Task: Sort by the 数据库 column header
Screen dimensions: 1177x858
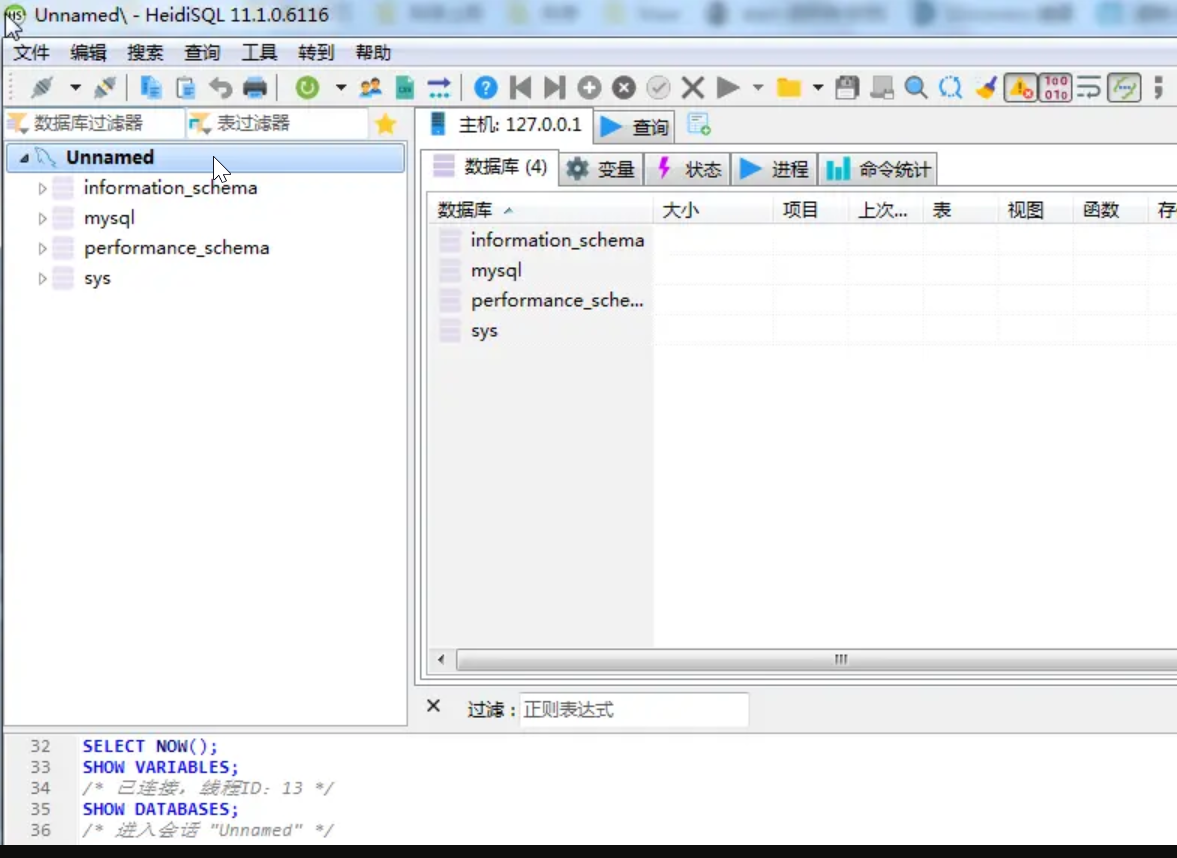Action: click(540, 210)
